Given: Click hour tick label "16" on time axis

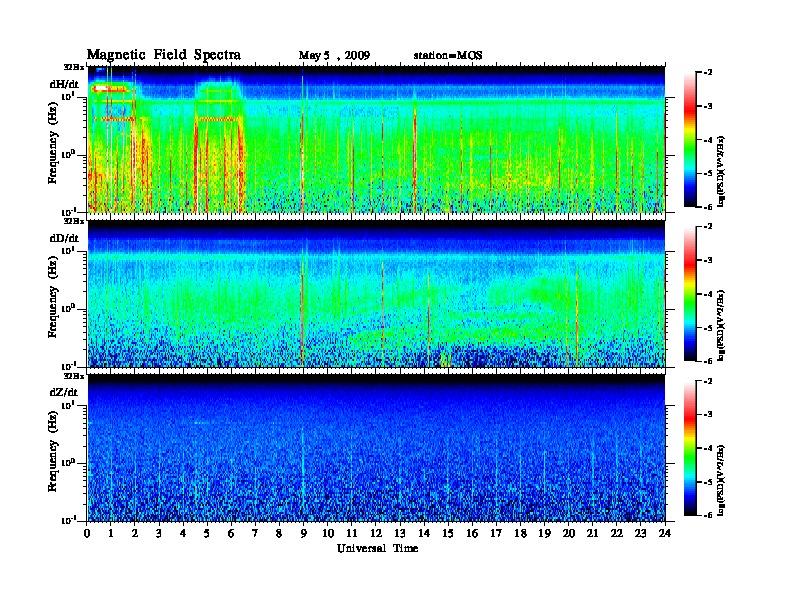Looking at the screenshot, I should pyautogui.click(x=472, y=533).
